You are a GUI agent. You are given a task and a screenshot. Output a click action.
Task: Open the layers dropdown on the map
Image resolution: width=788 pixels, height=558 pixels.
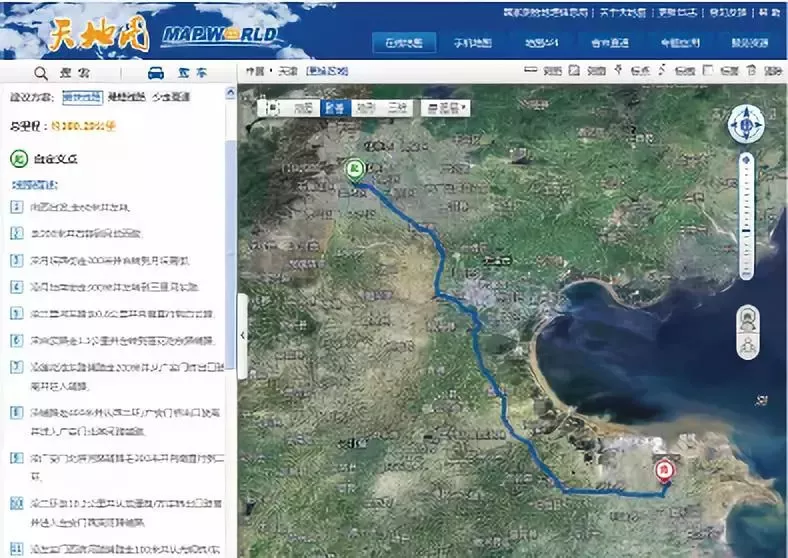pyautogui.click(x=446, y=107)
